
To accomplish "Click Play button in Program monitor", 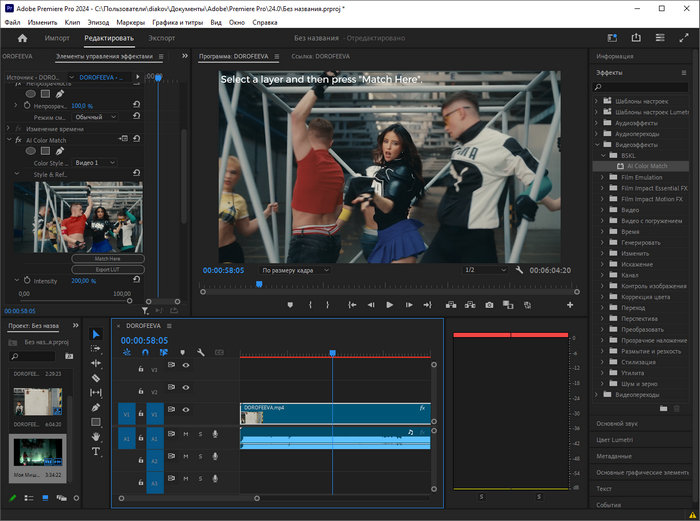I will (x=389, y=305).
